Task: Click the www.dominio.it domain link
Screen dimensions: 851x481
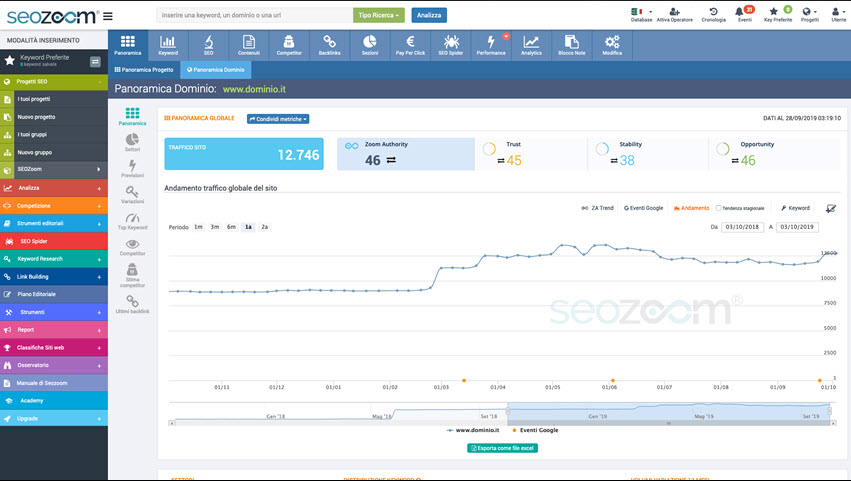Action: pyautogui.click(x=254, y=89)
